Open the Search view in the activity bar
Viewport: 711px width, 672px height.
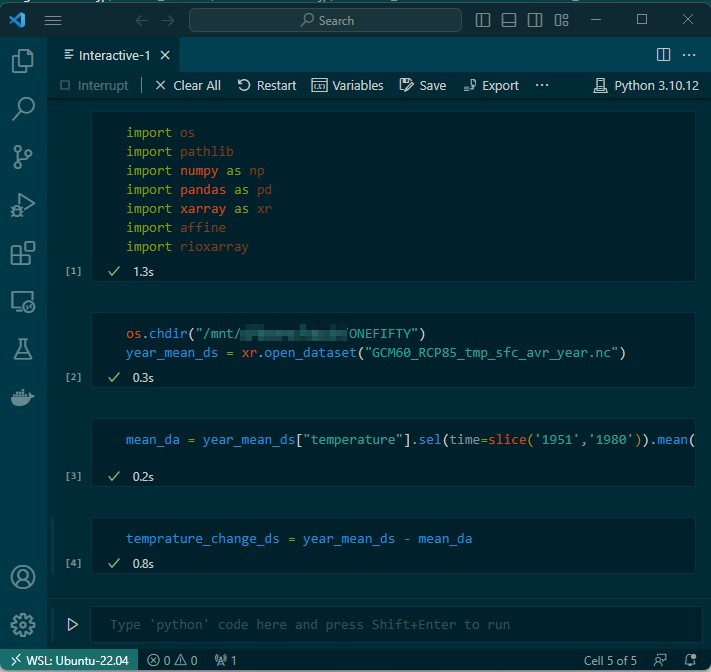(x=23, y=109)
